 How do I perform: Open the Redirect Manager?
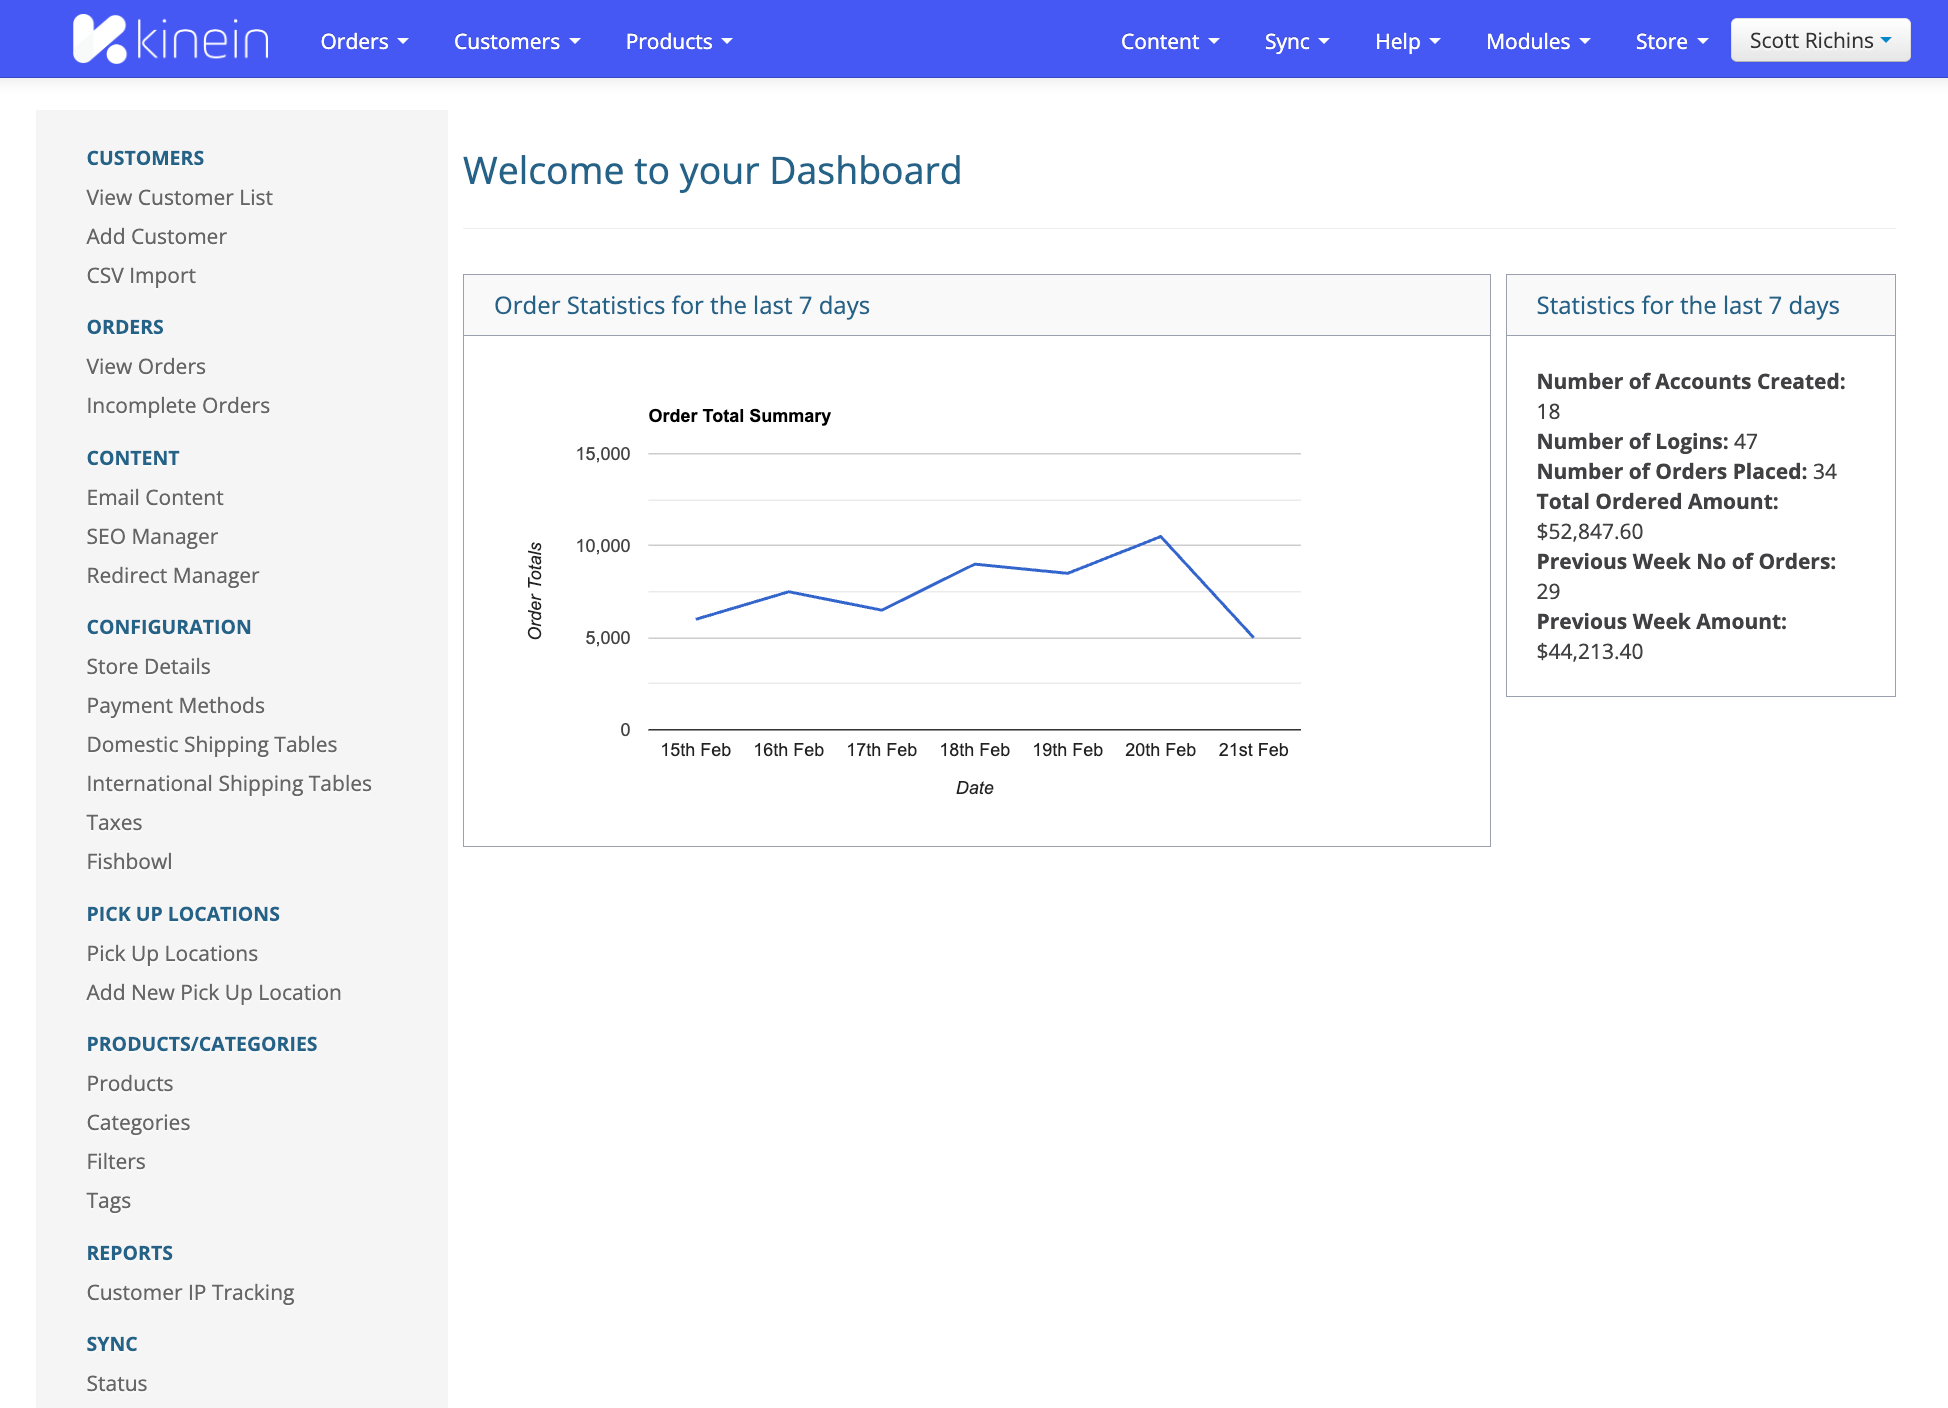click(x=172, y=575)
